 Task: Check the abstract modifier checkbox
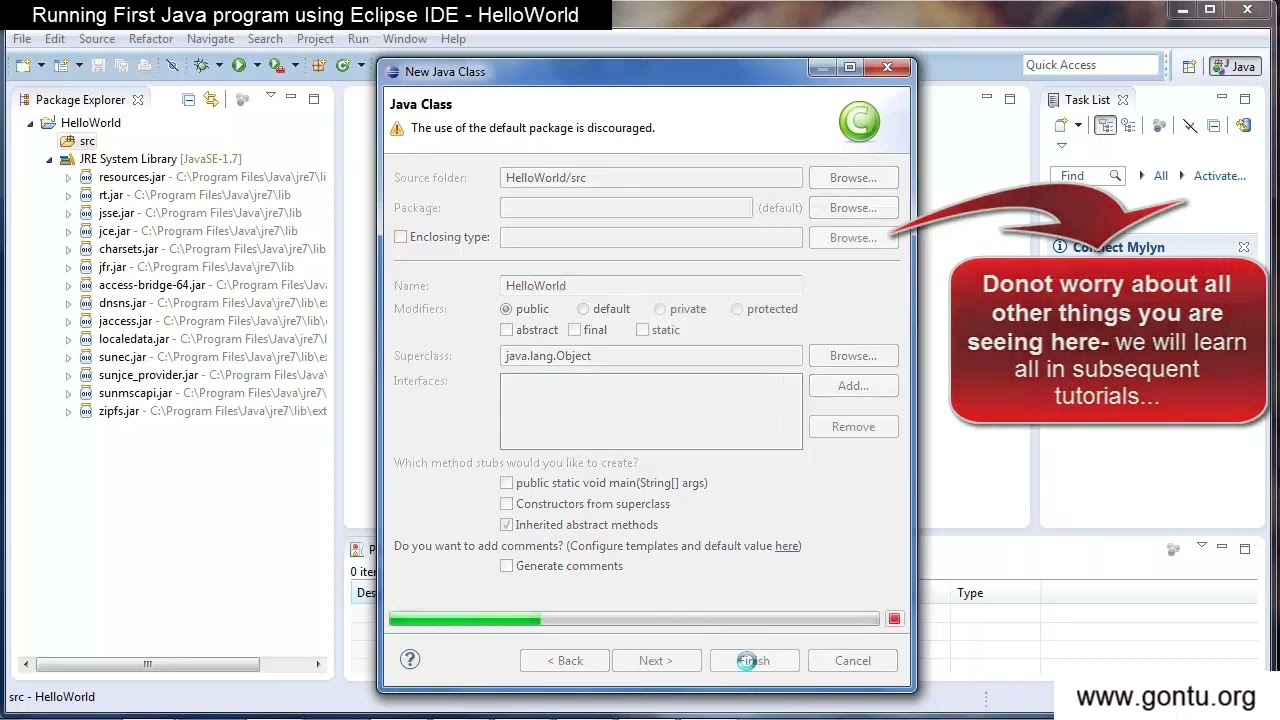(x=506, y=330)
